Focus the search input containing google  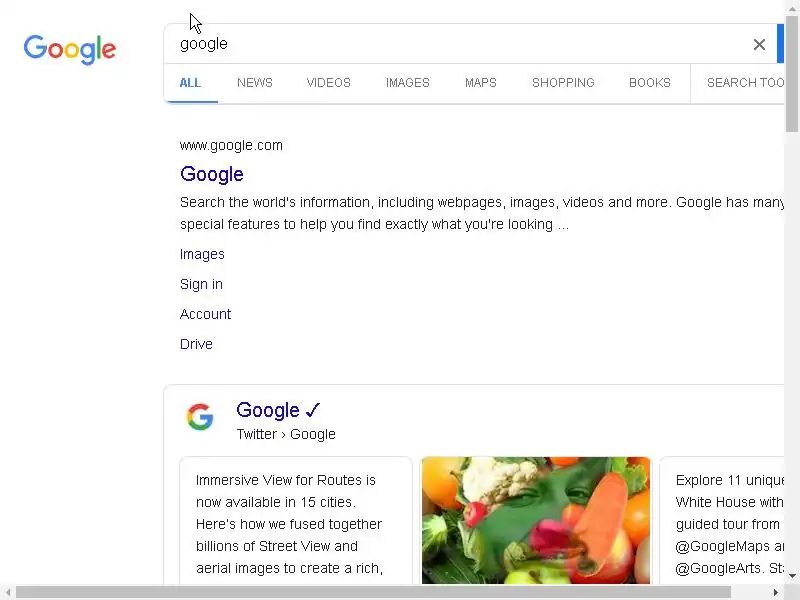(450, 44)
